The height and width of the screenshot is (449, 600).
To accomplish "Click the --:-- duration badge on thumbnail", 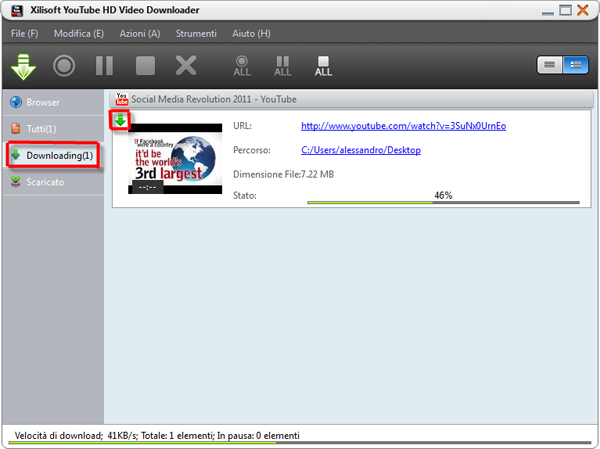I will tap(147, 187).
